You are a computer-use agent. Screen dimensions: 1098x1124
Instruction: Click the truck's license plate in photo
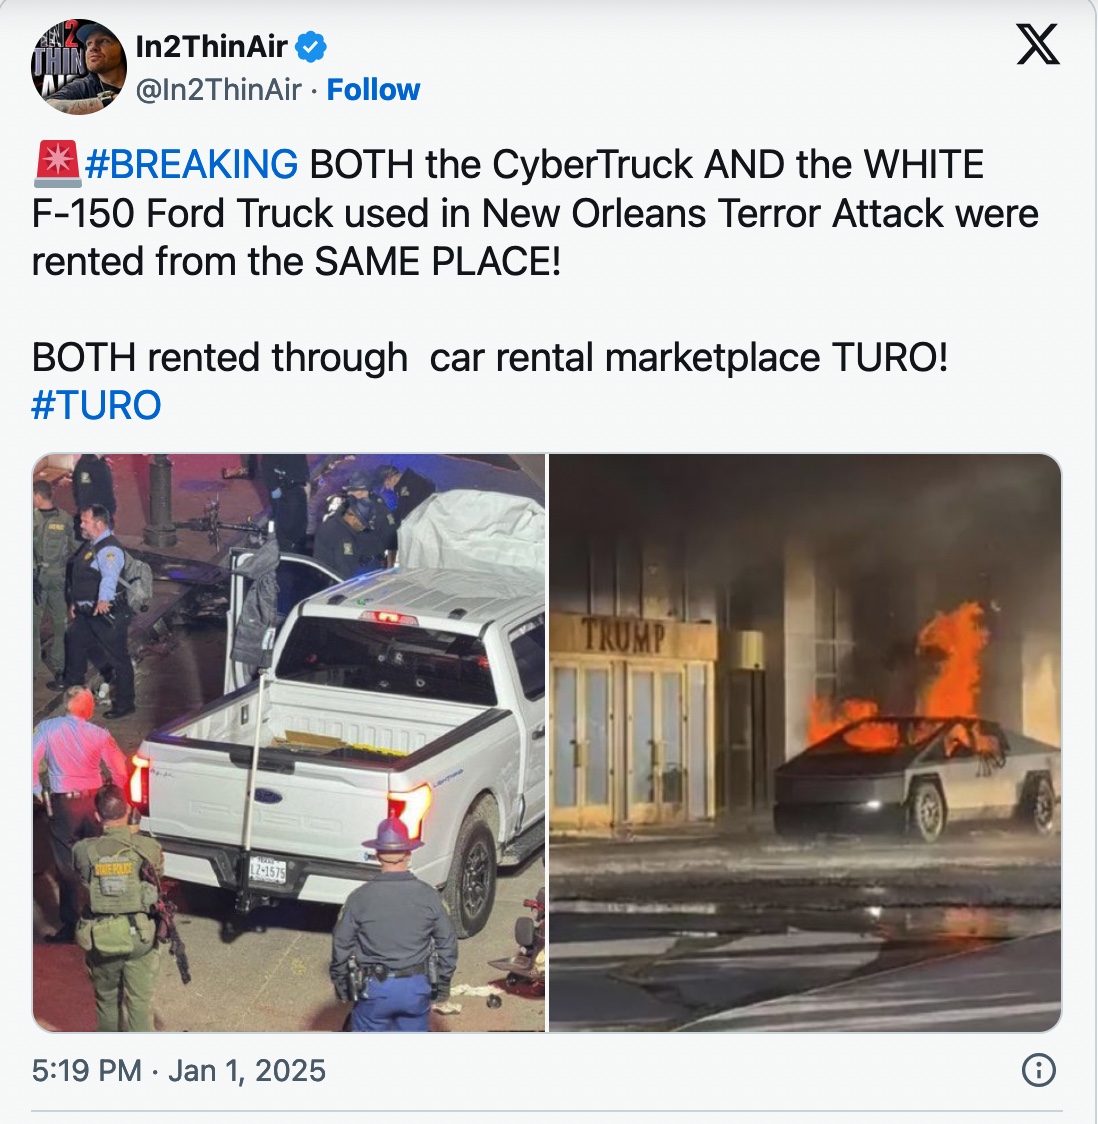point(267,870)
